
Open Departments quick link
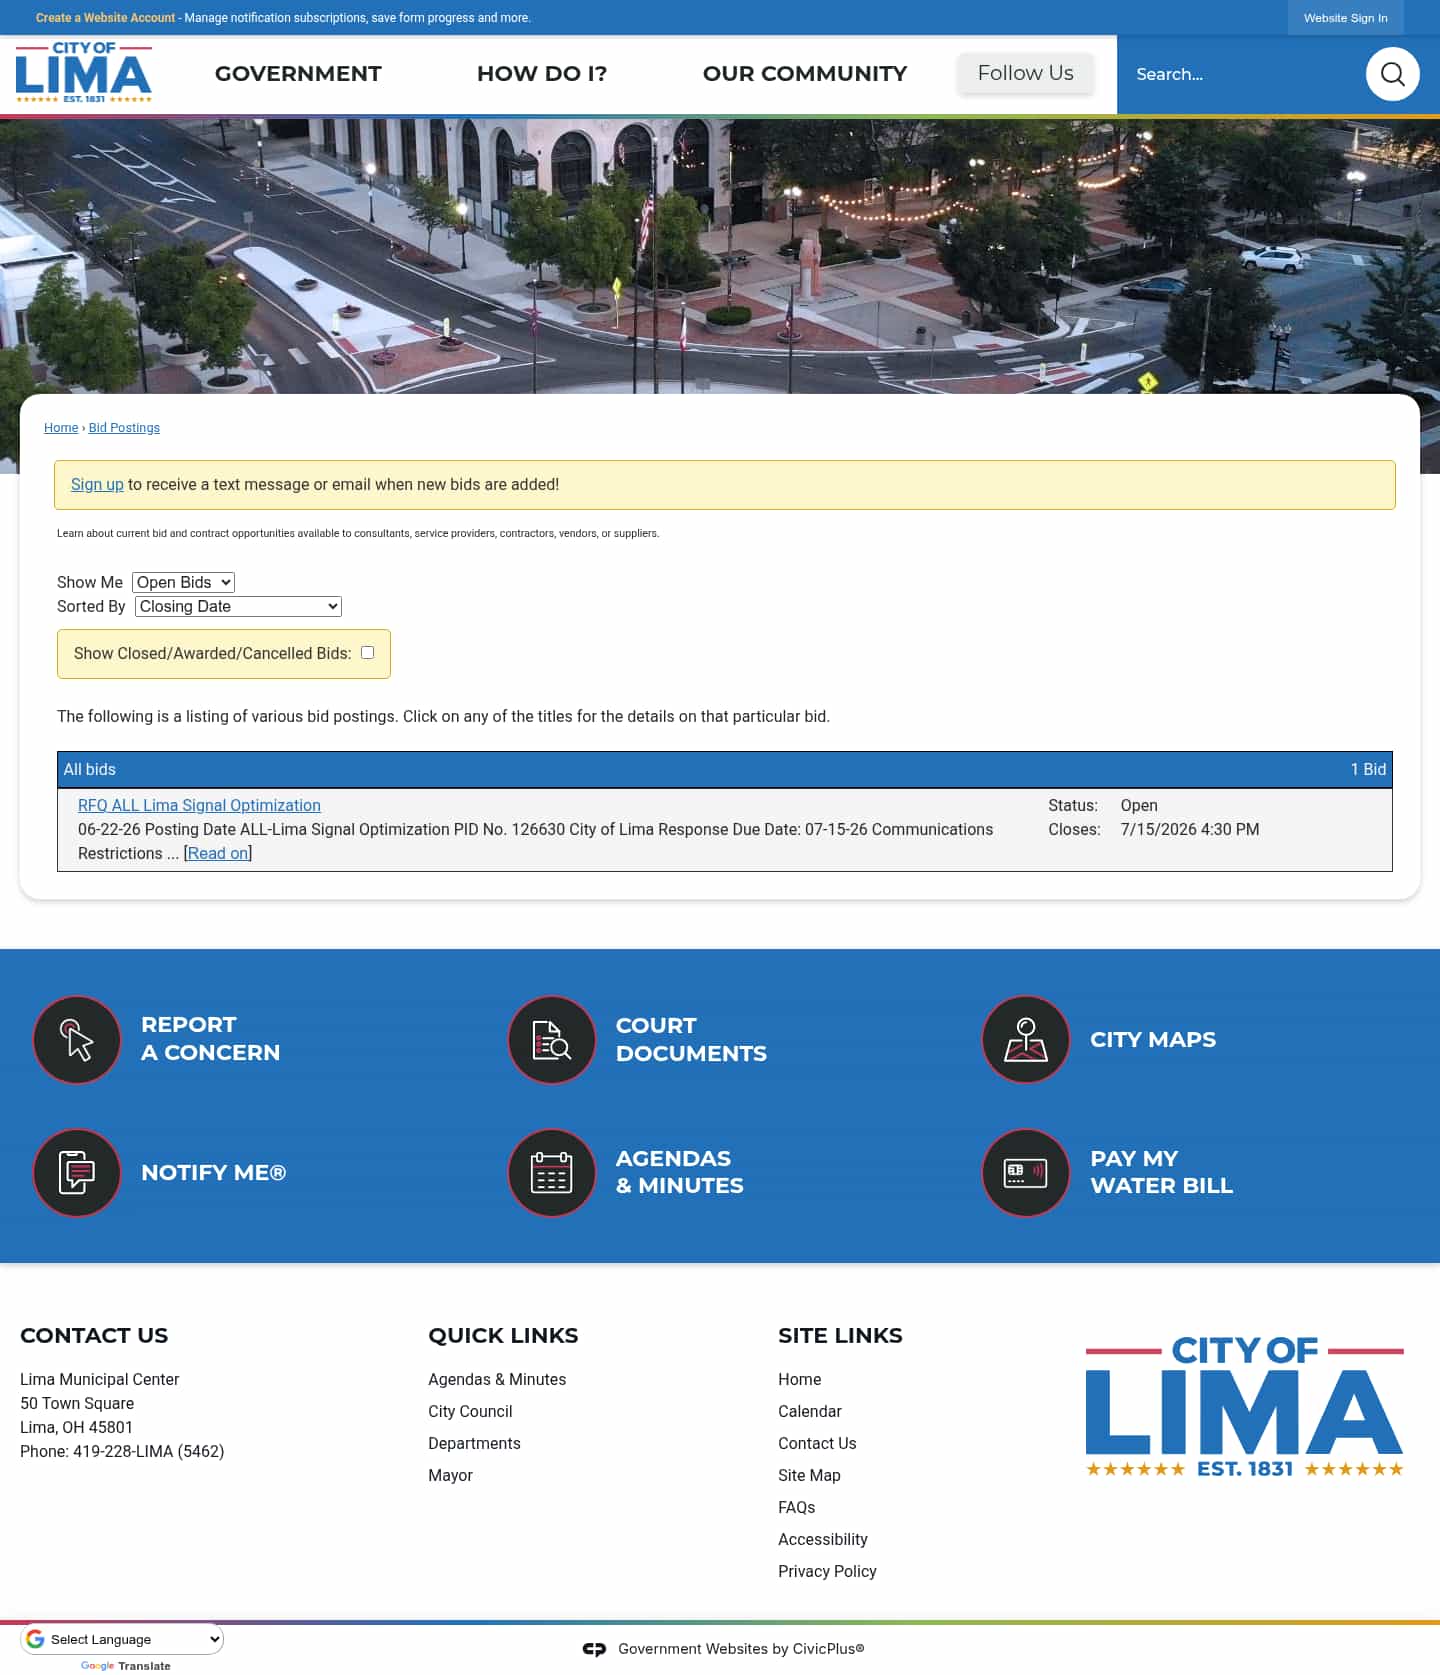[474, 1443]
